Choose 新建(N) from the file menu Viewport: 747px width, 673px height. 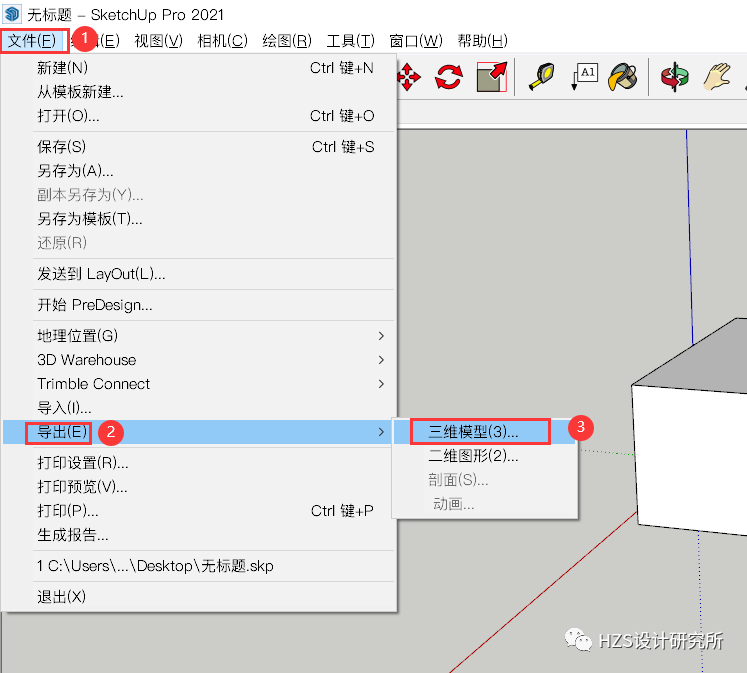pos(199,68)
